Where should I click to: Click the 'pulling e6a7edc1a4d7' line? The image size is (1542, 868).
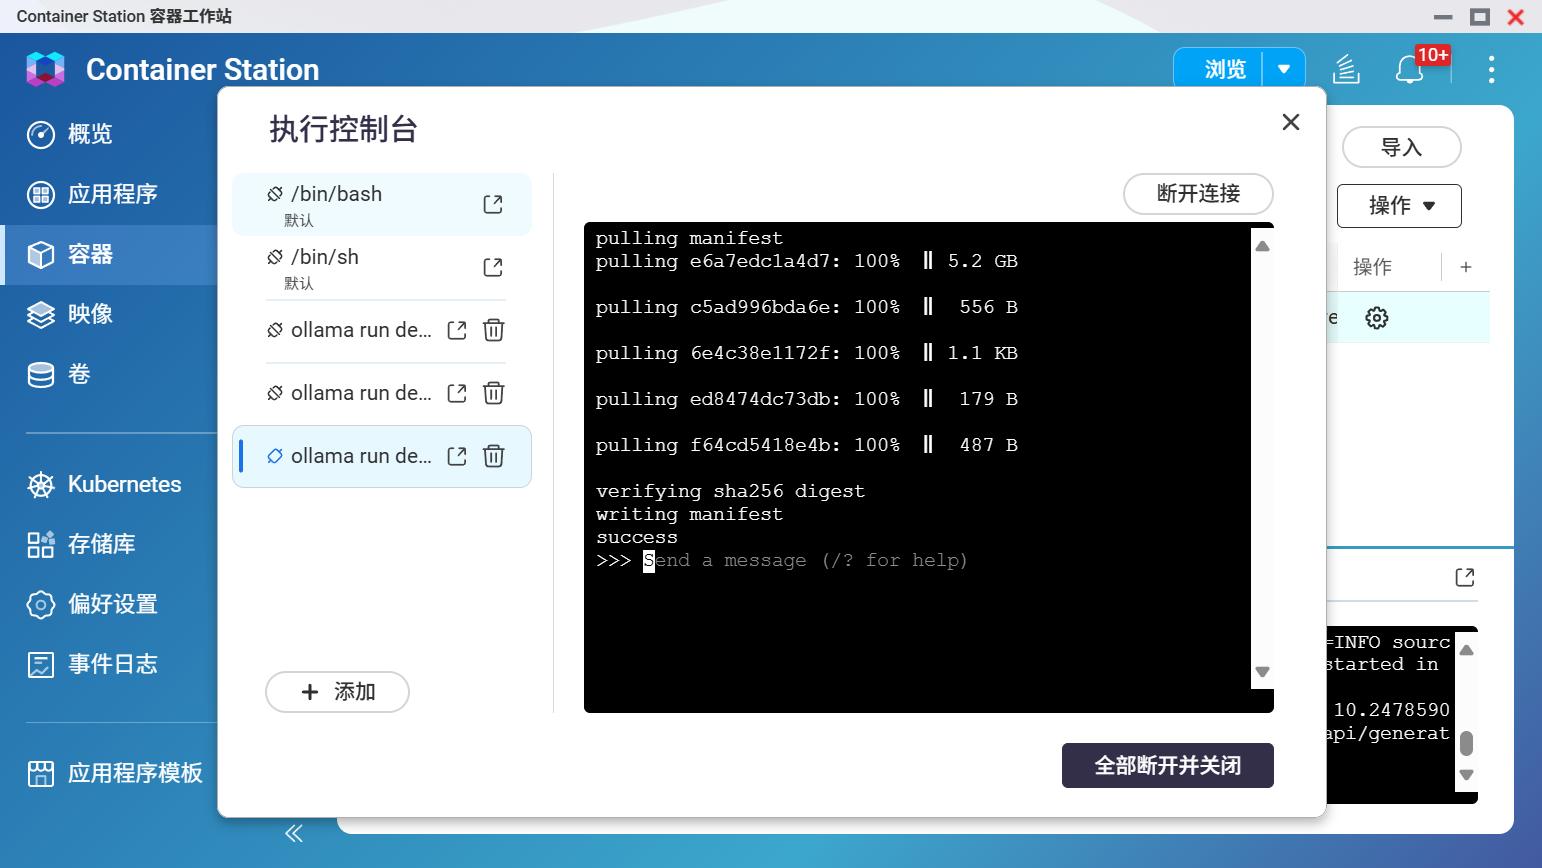807,261
